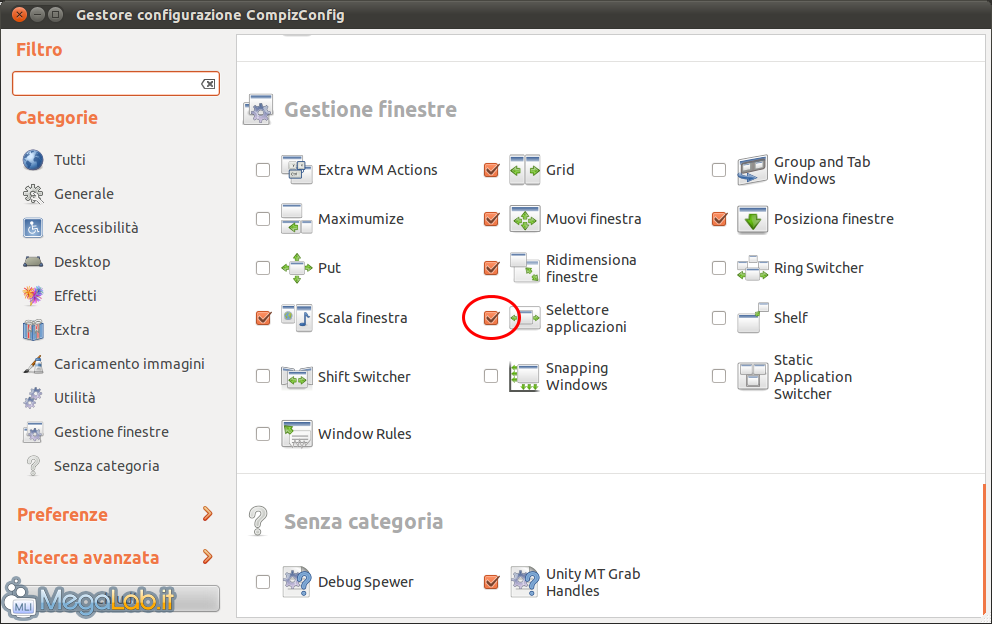992x624 pixels.
Task: Click the Extra category icon
Action: [x=33, y=330]
